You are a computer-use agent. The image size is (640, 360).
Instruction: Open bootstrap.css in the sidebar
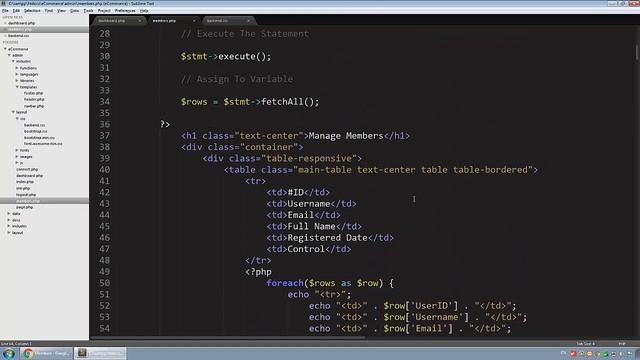[x=36, y=131]
